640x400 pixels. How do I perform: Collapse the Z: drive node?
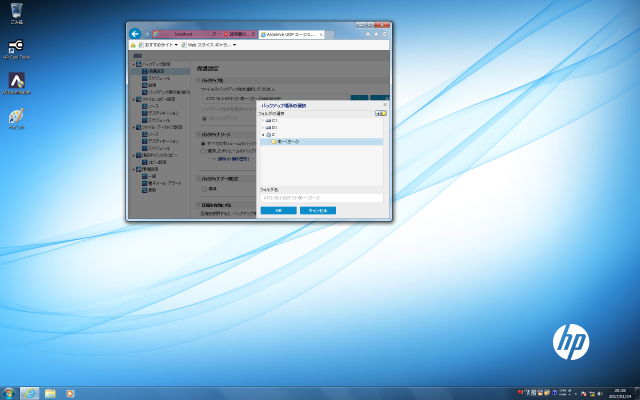pos(264,134)
